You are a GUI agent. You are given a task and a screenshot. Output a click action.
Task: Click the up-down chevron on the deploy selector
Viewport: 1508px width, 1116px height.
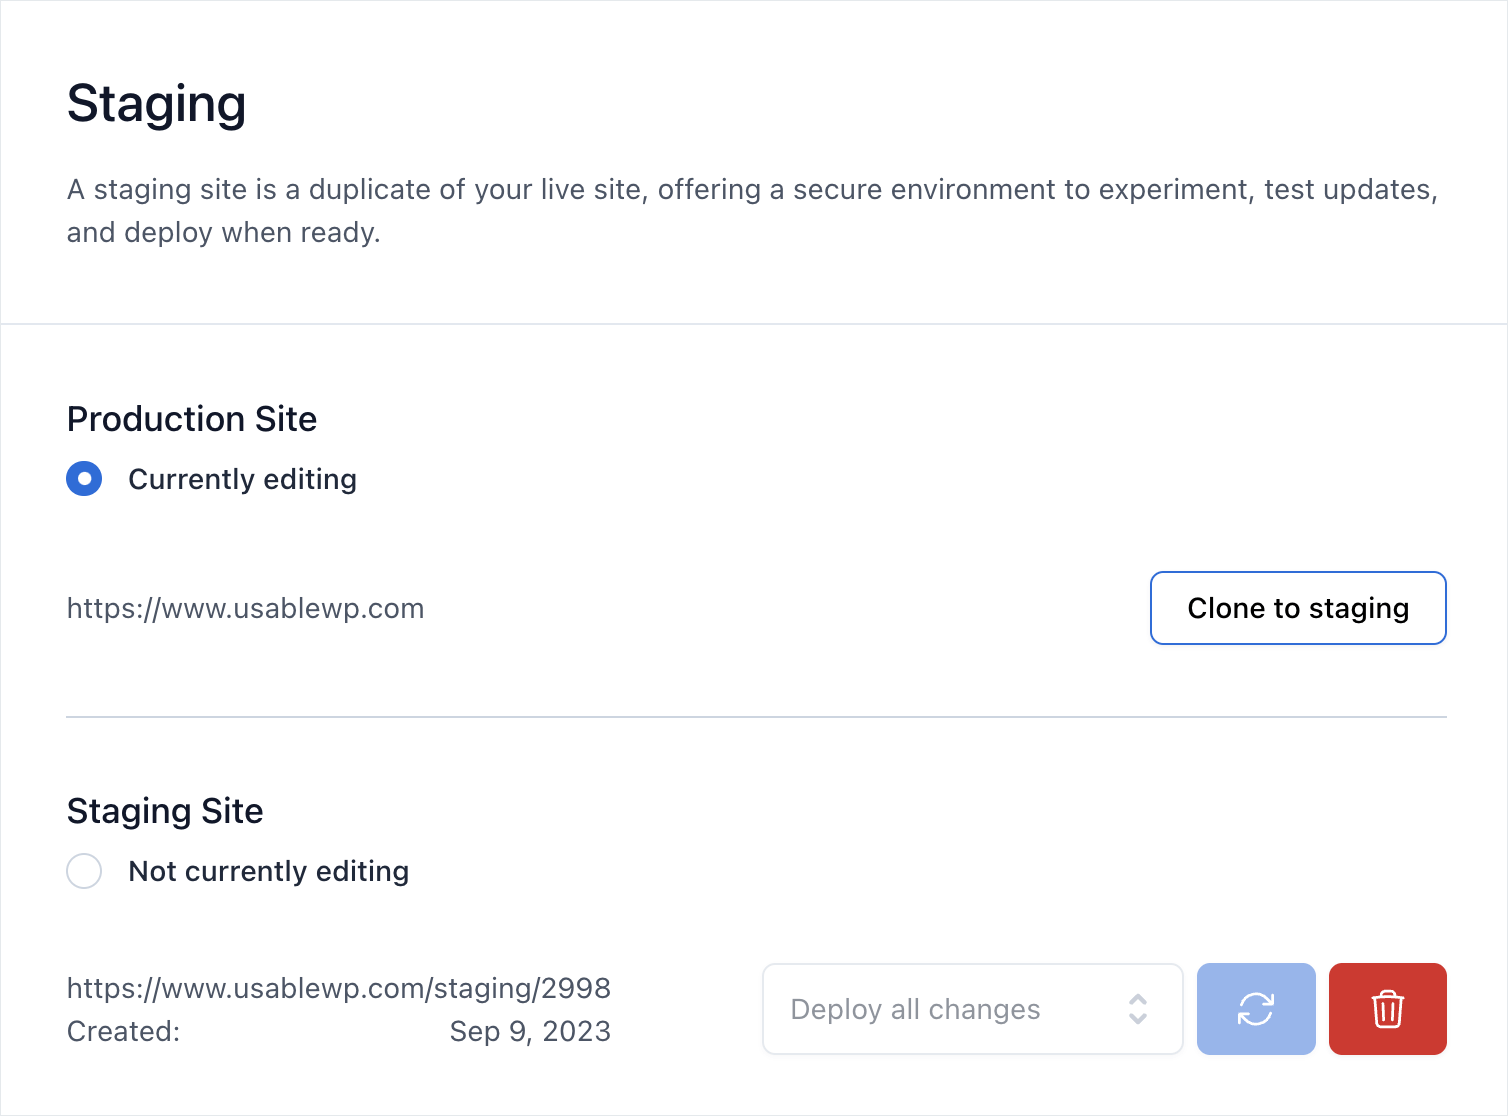point(1138,1009)
